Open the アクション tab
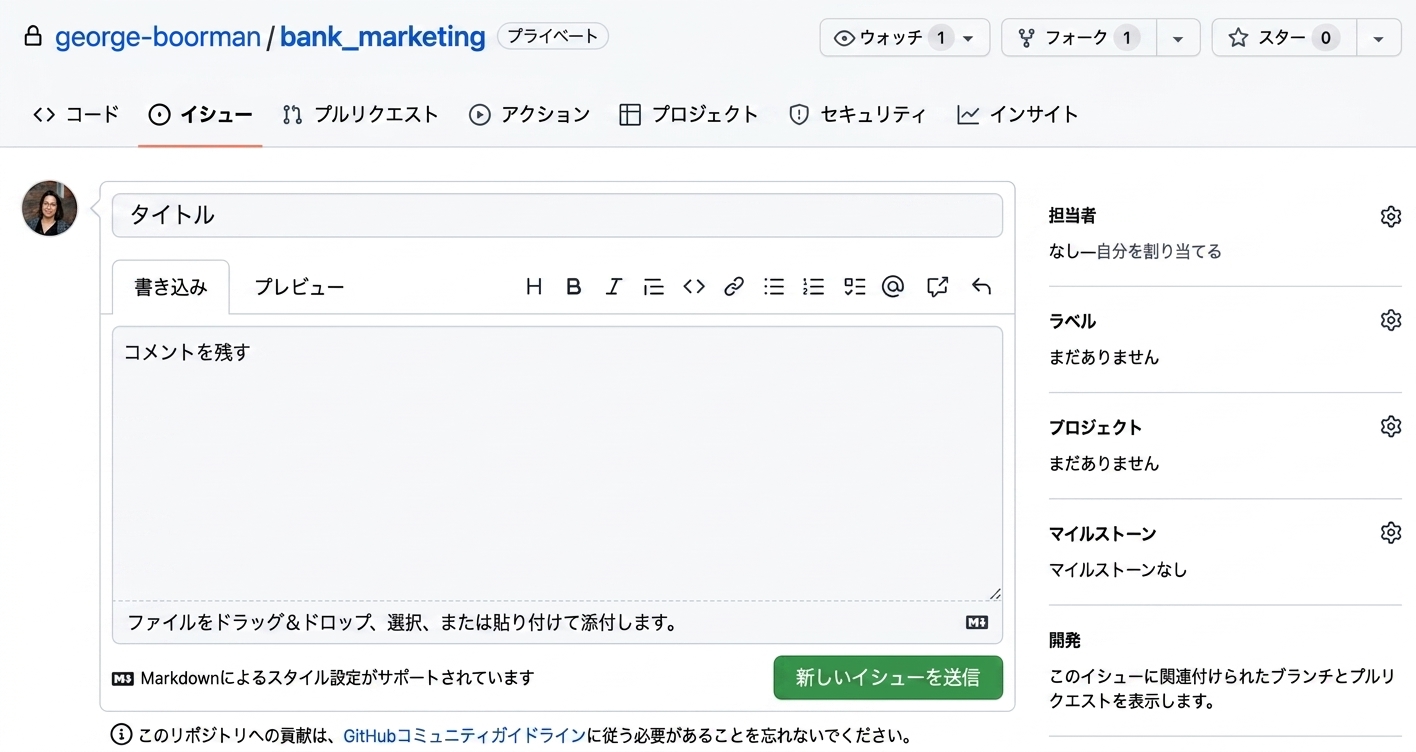 tap(529, 114)
